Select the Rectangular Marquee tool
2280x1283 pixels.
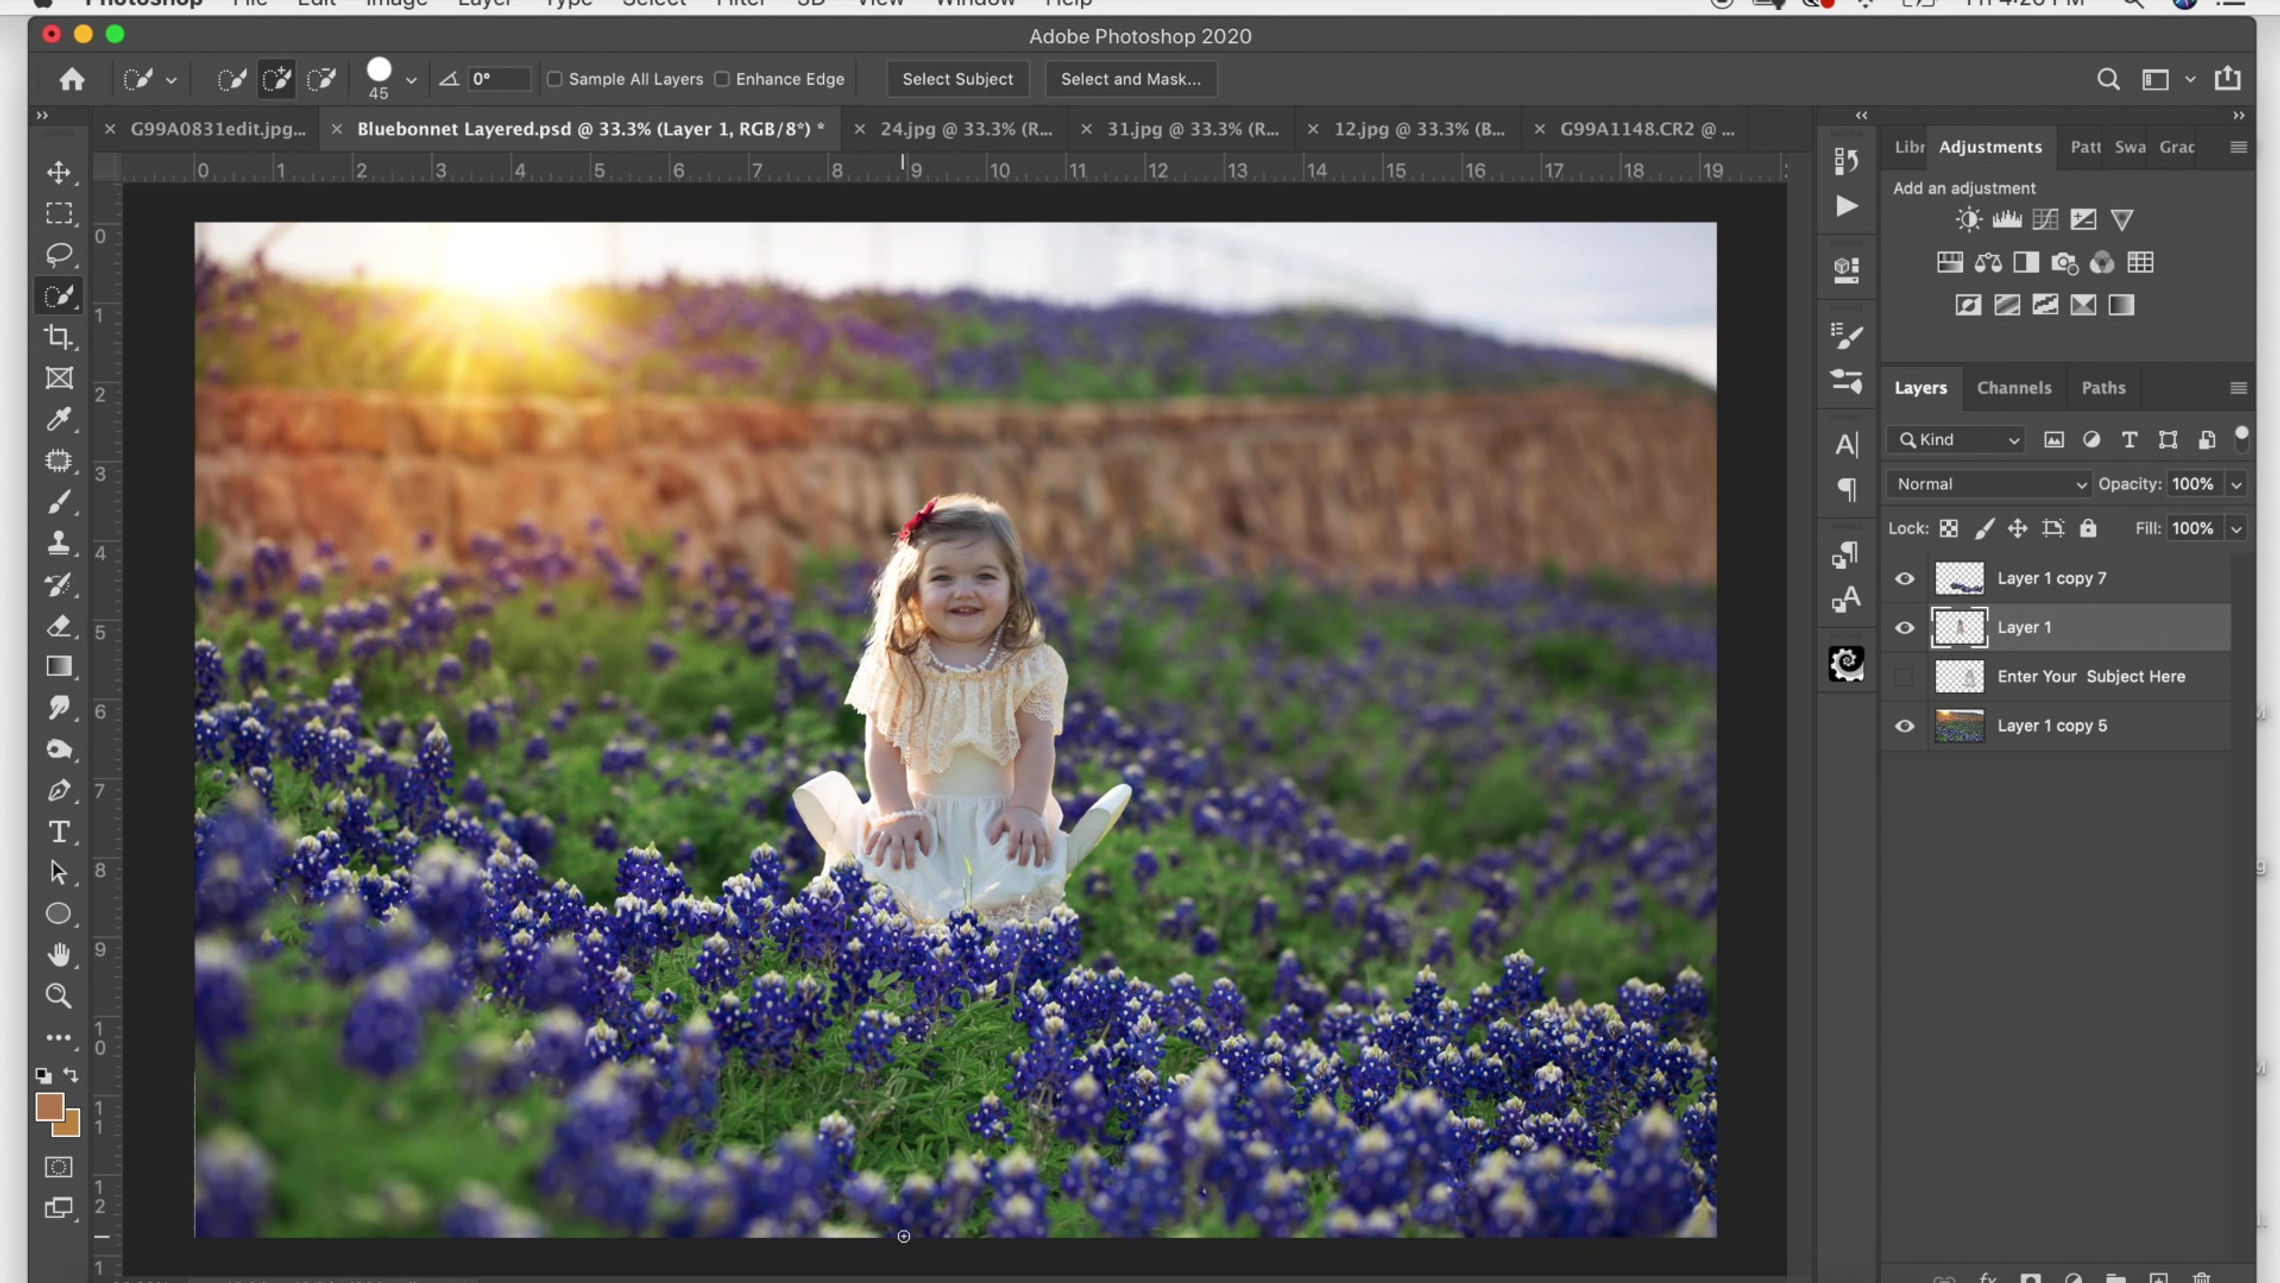(x=59, y=213)
